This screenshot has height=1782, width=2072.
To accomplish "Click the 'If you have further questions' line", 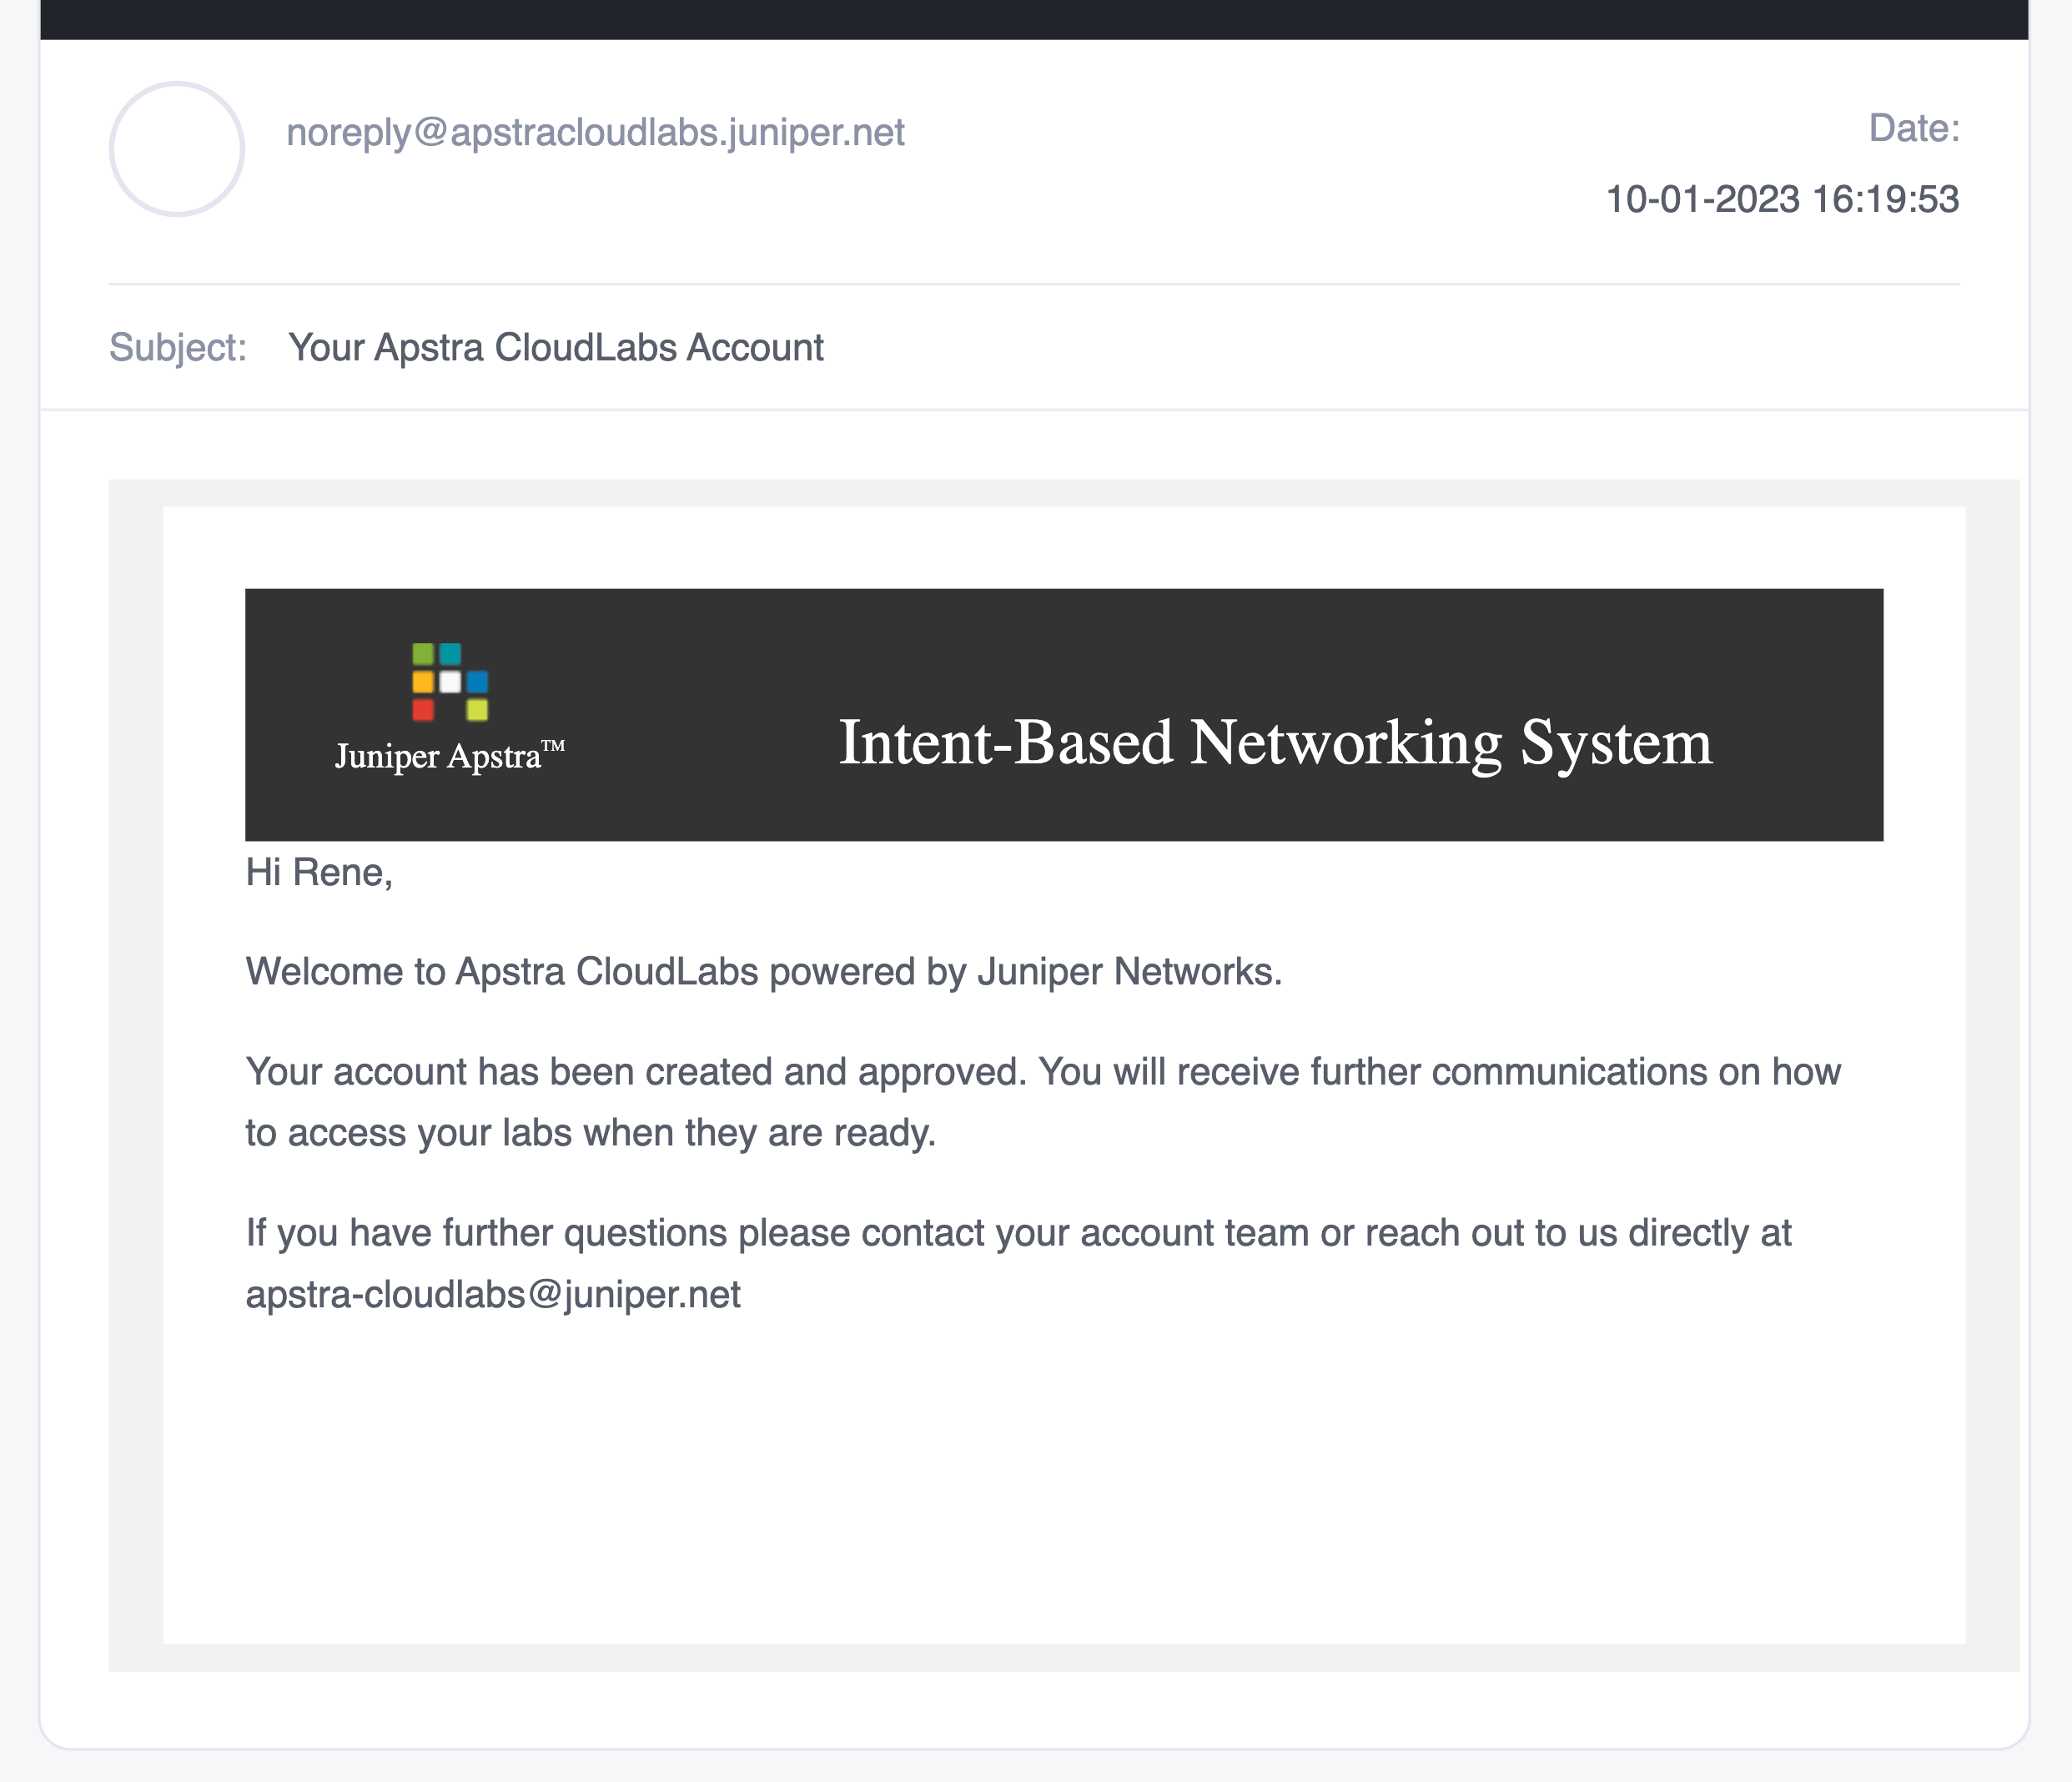I will coord(1019,1233).
